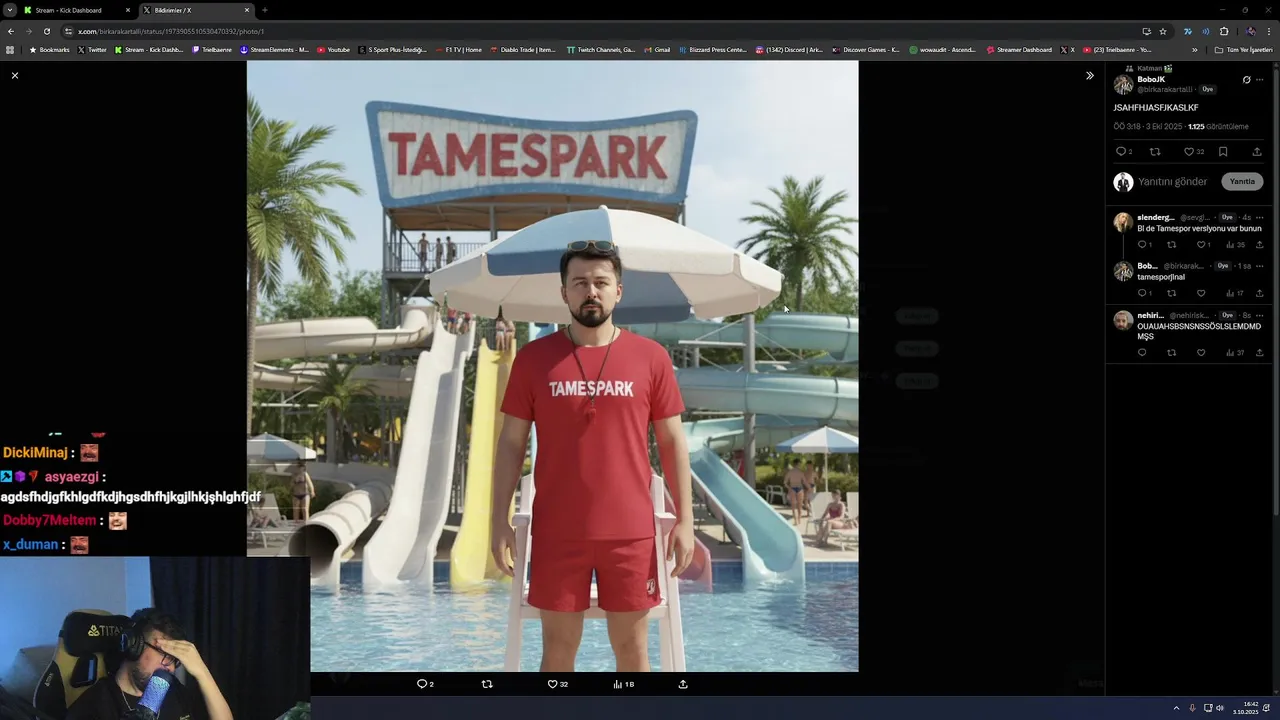Reply to the tamesporjinal comment

[1142, 293]
